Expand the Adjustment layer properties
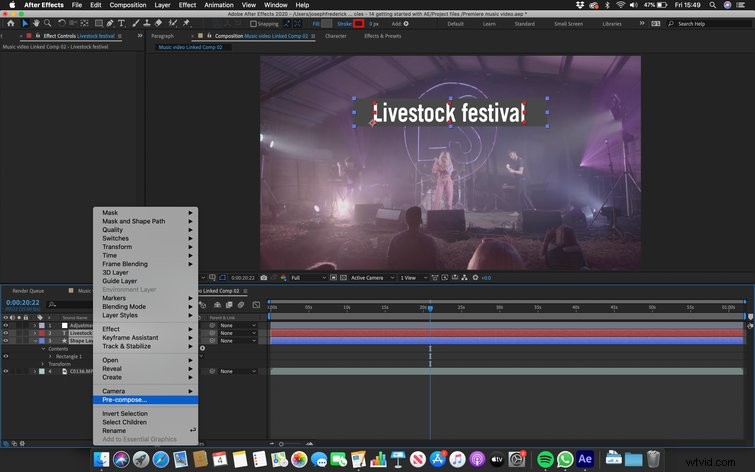 [35, 326]
